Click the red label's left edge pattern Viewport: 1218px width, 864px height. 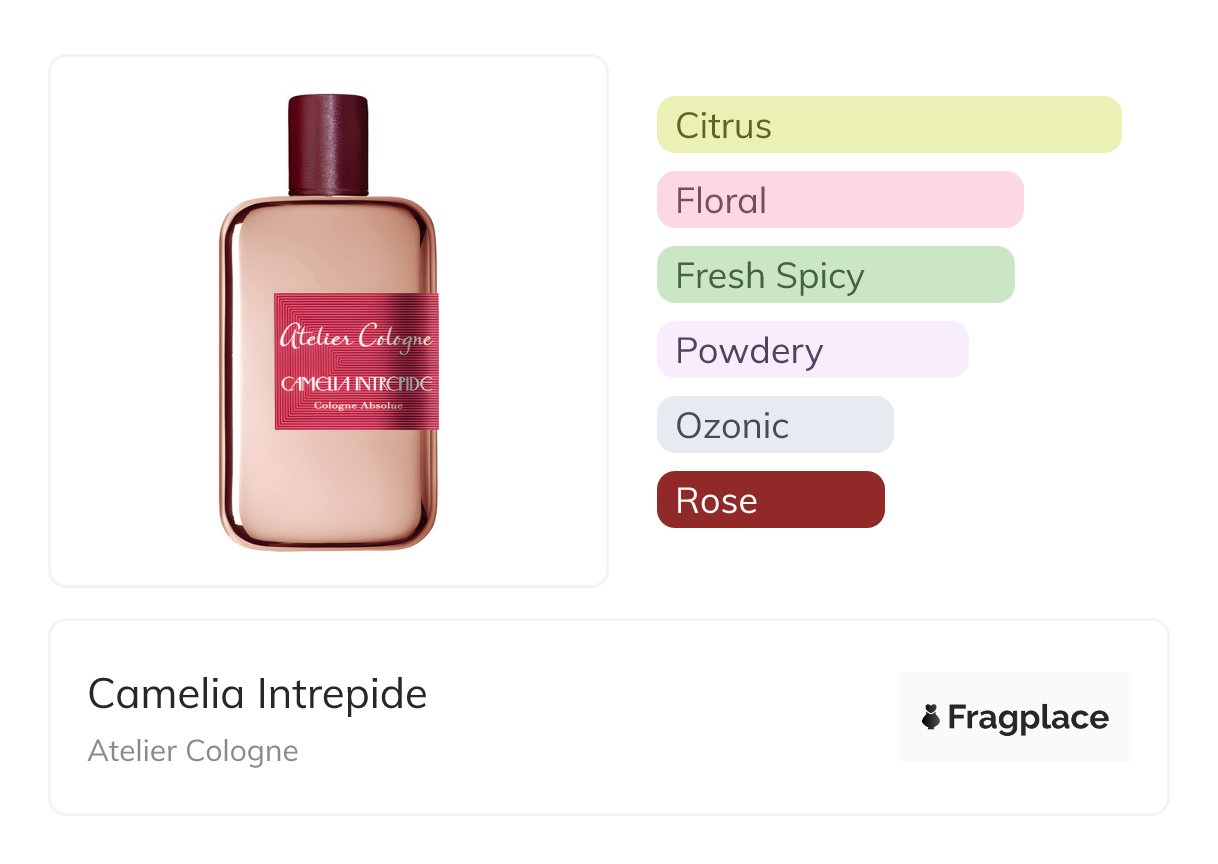point(279,362)
